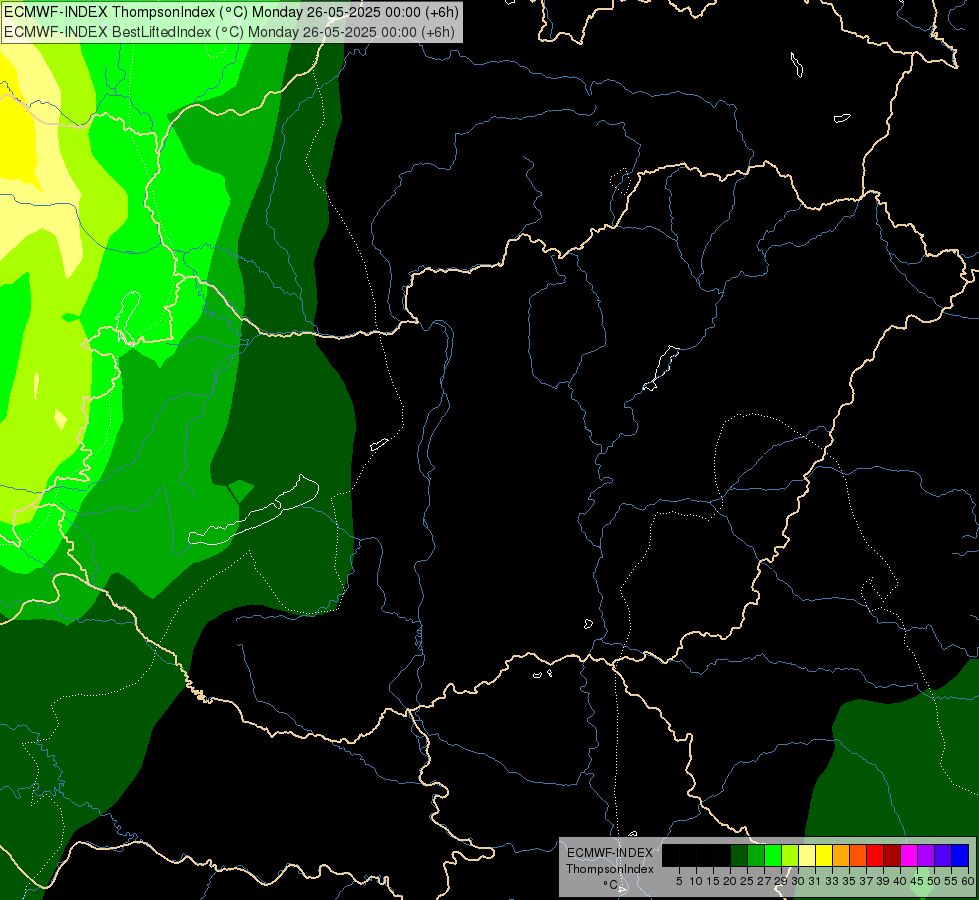This screenshot has width=979, height=900.
Task: Select the bright green 27-29 legend swatch
Action: coord(773,855)
